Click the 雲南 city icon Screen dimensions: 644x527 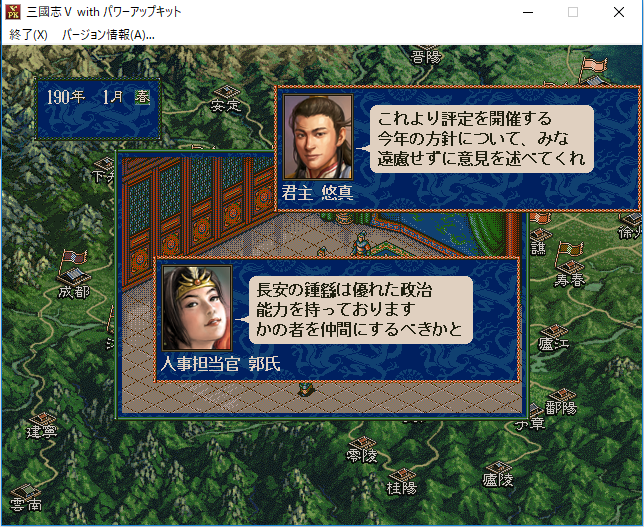click(x=24, y=492)
